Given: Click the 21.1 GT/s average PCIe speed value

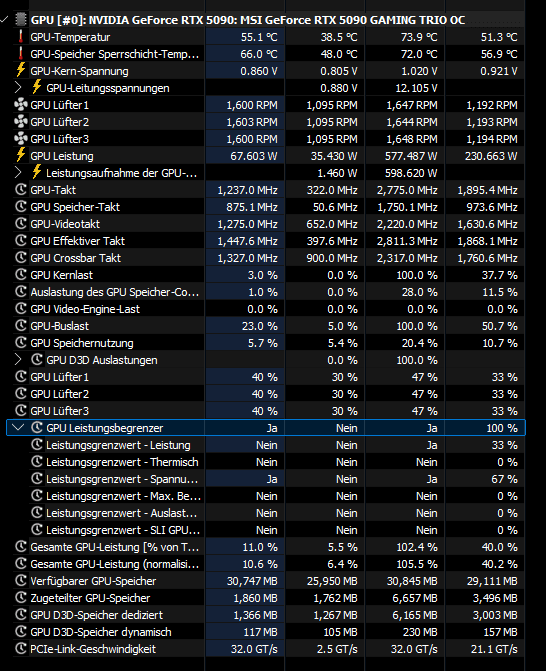Looking at the screenshot, I should [494, 649].
